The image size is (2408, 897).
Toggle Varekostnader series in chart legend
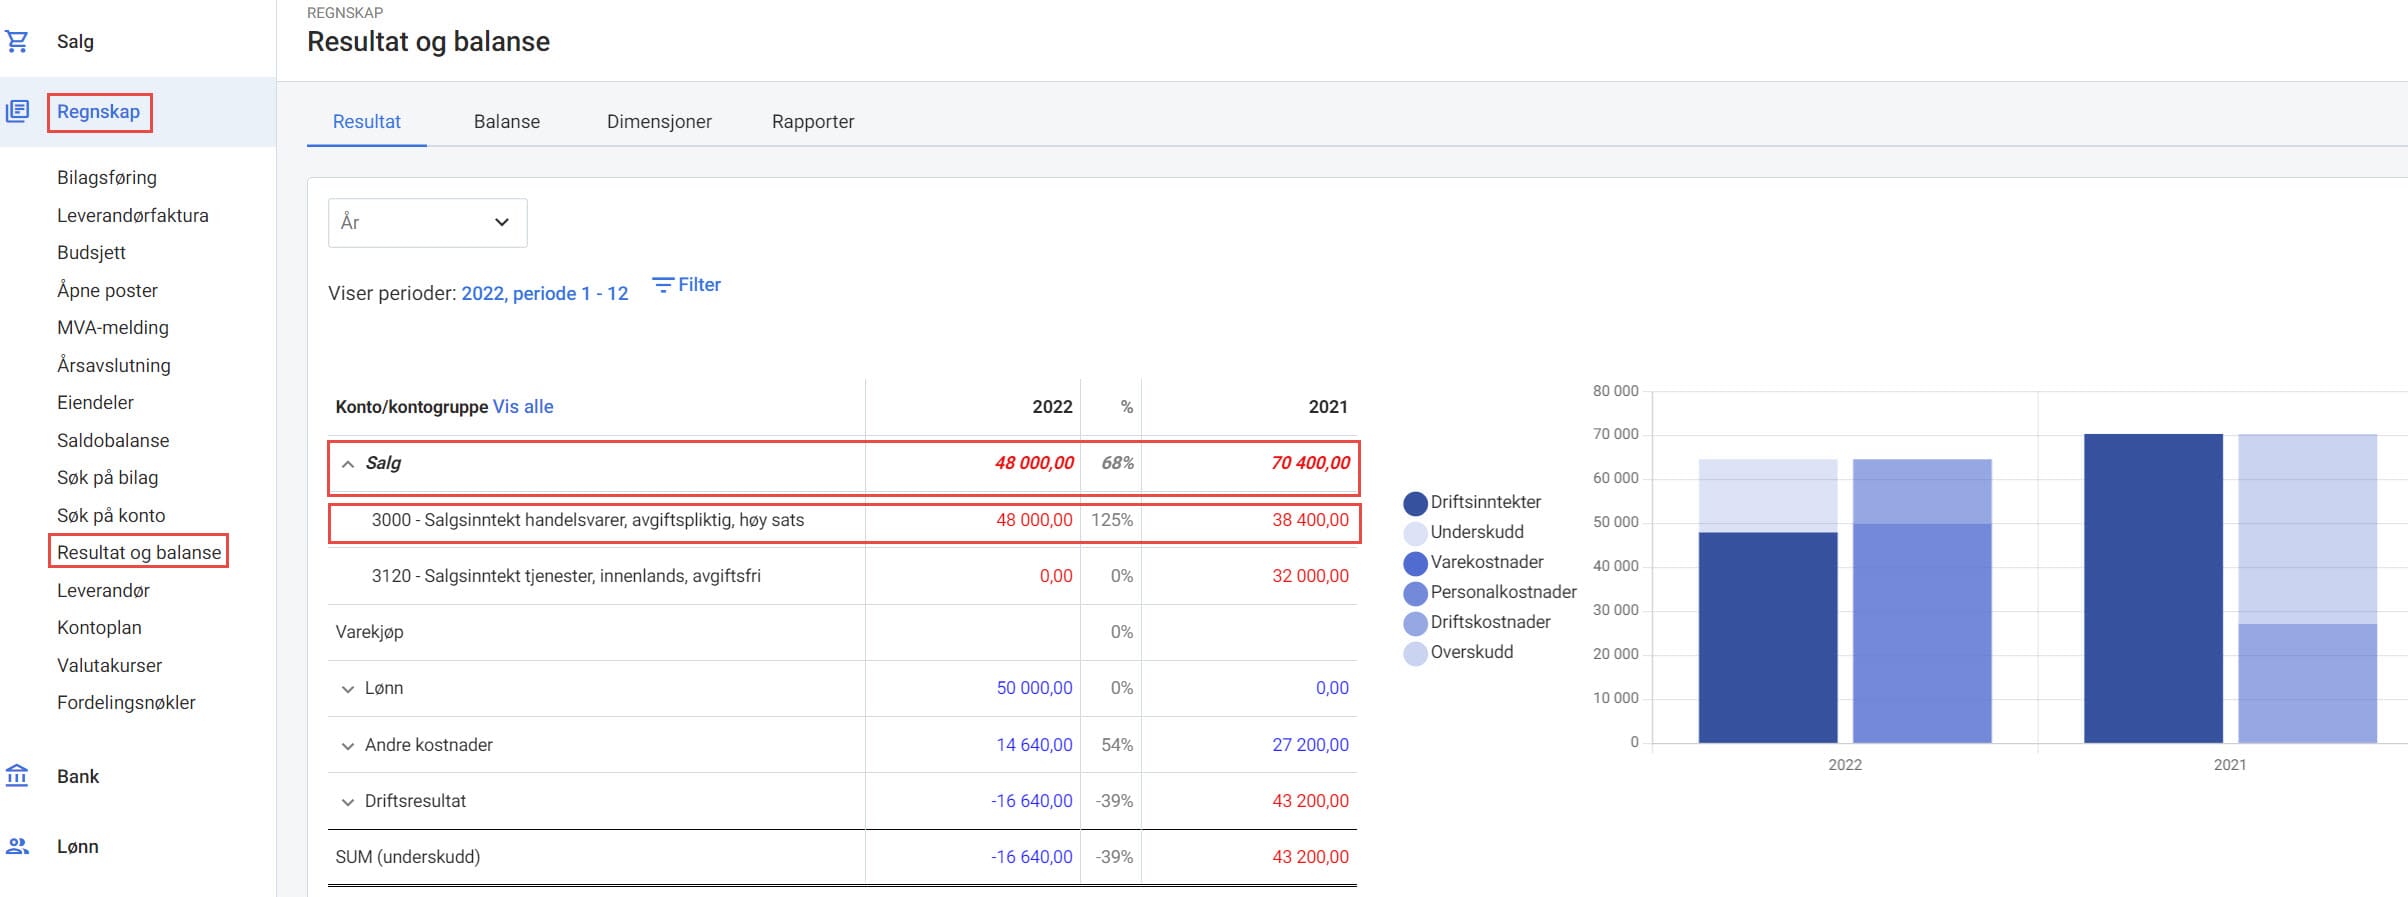coord(1415,563)
